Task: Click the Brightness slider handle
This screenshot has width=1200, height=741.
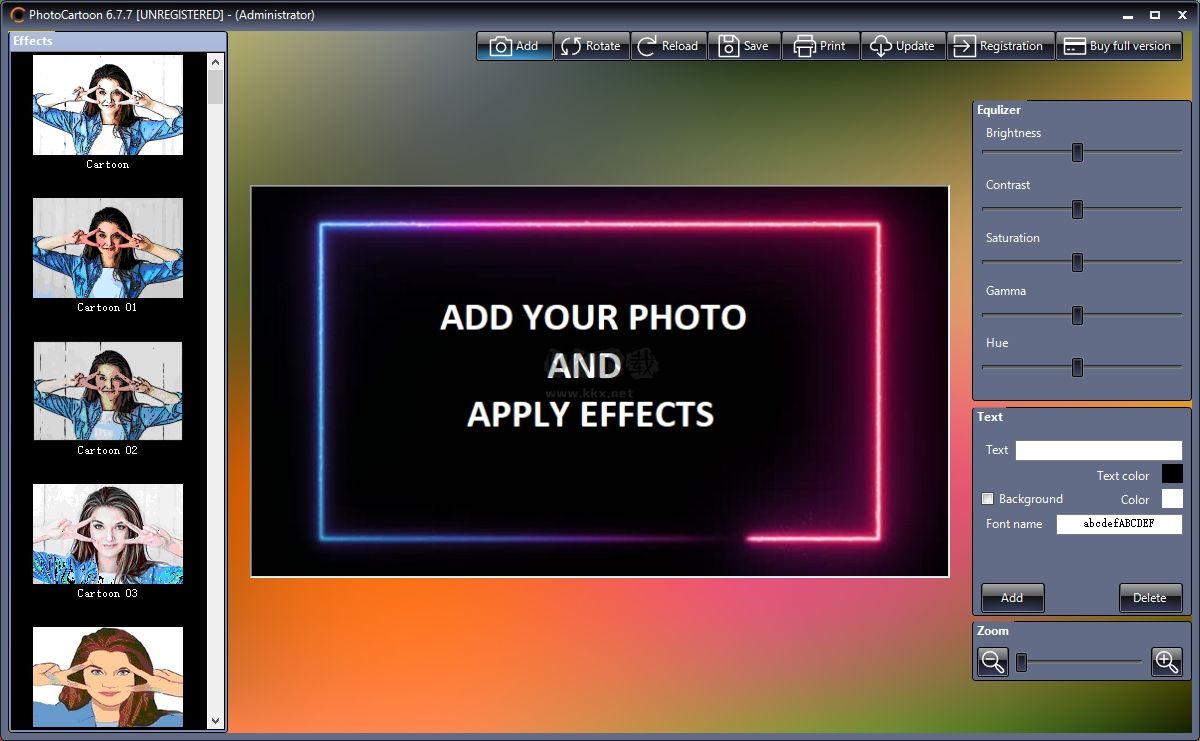Action: (x=1077, y=152)
